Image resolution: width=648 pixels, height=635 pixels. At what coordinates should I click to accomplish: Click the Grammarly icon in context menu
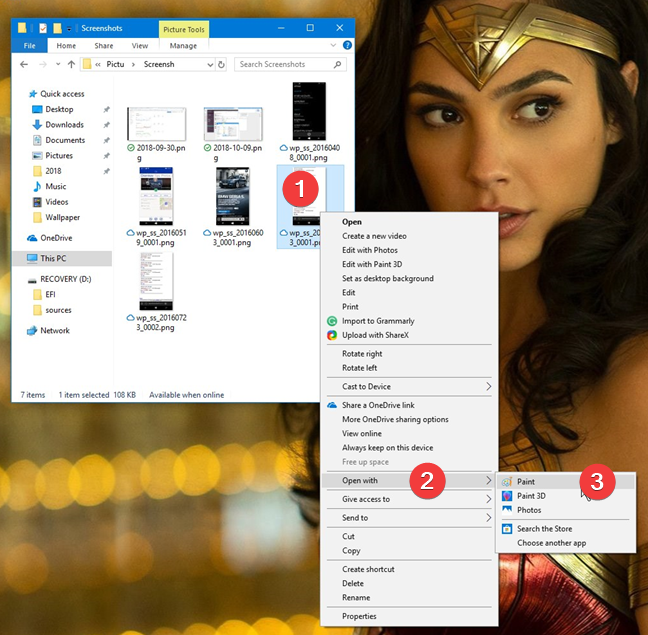332,321
